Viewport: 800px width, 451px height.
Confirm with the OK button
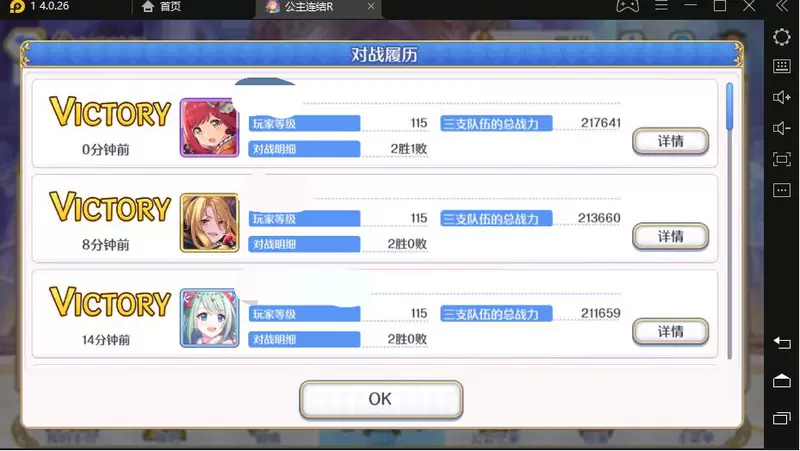[x=381, y=399]
